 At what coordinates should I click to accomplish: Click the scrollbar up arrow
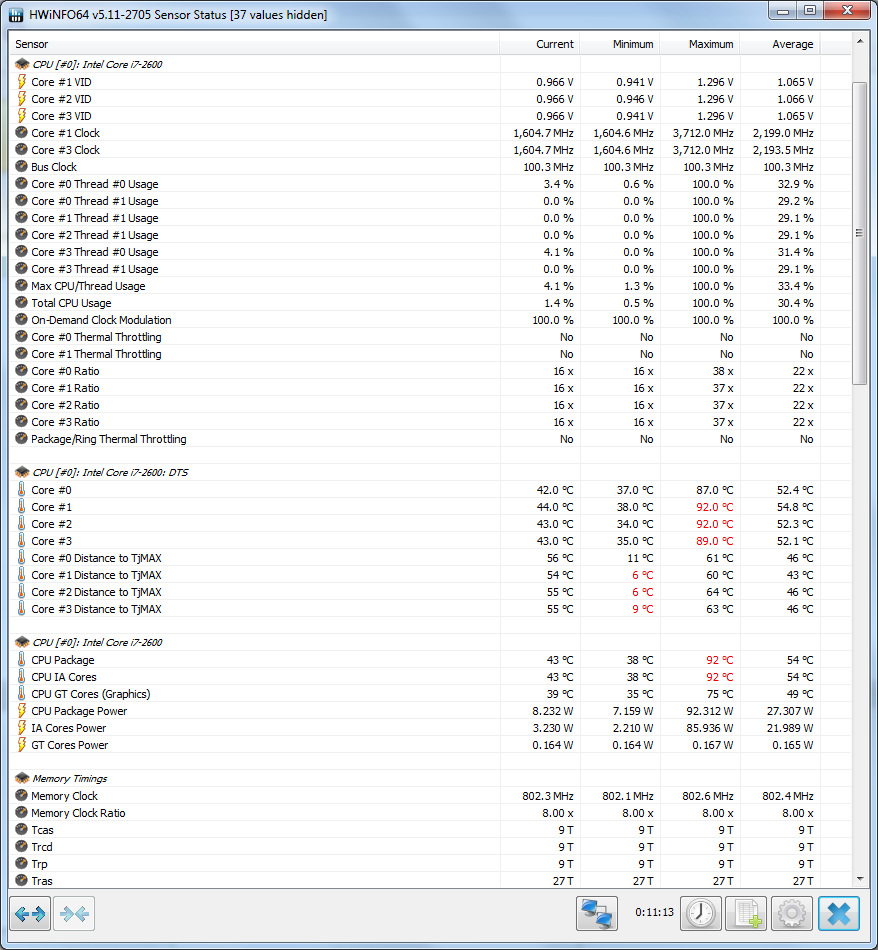point(859,41)
